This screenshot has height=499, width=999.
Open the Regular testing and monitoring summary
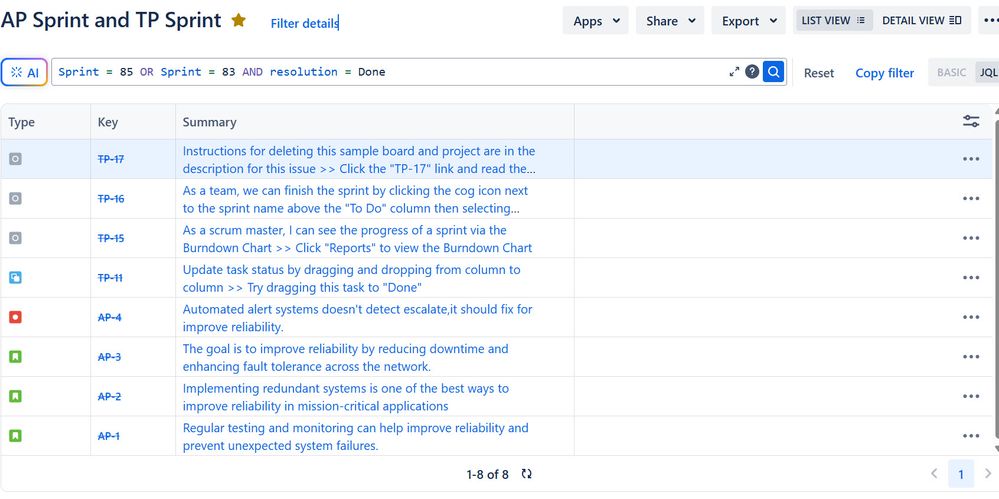tap(356, 437)
